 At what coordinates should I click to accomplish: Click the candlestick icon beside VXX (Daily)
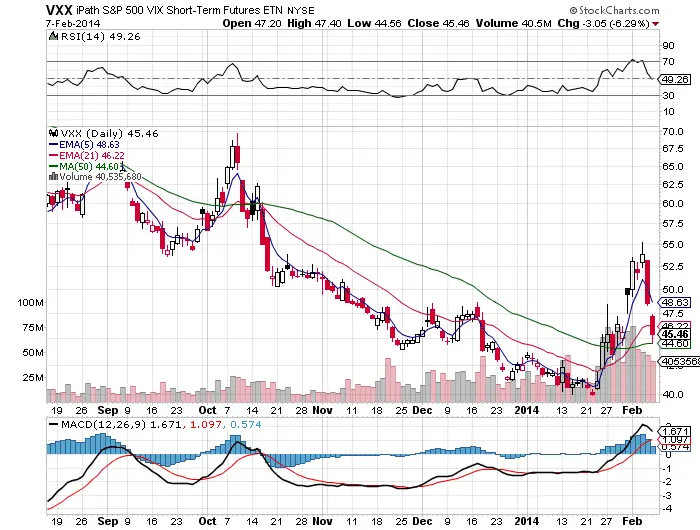(x=54, y=133)
